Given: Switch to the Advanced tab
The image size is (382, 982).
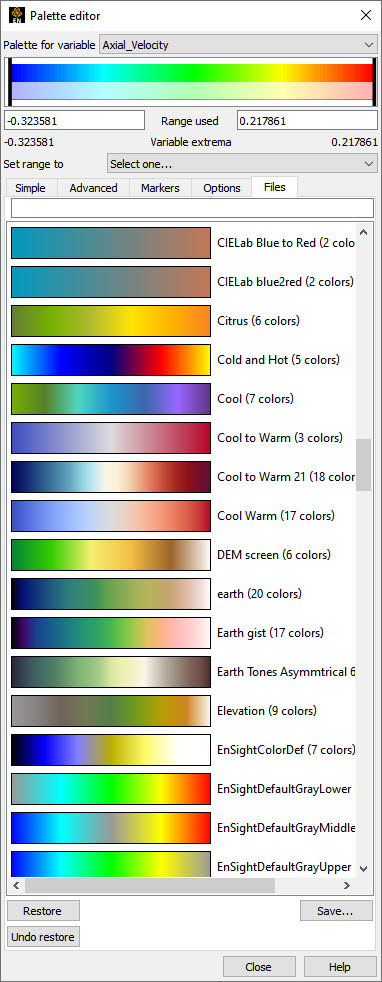Looking at the screenshot, I should (93, 188).
